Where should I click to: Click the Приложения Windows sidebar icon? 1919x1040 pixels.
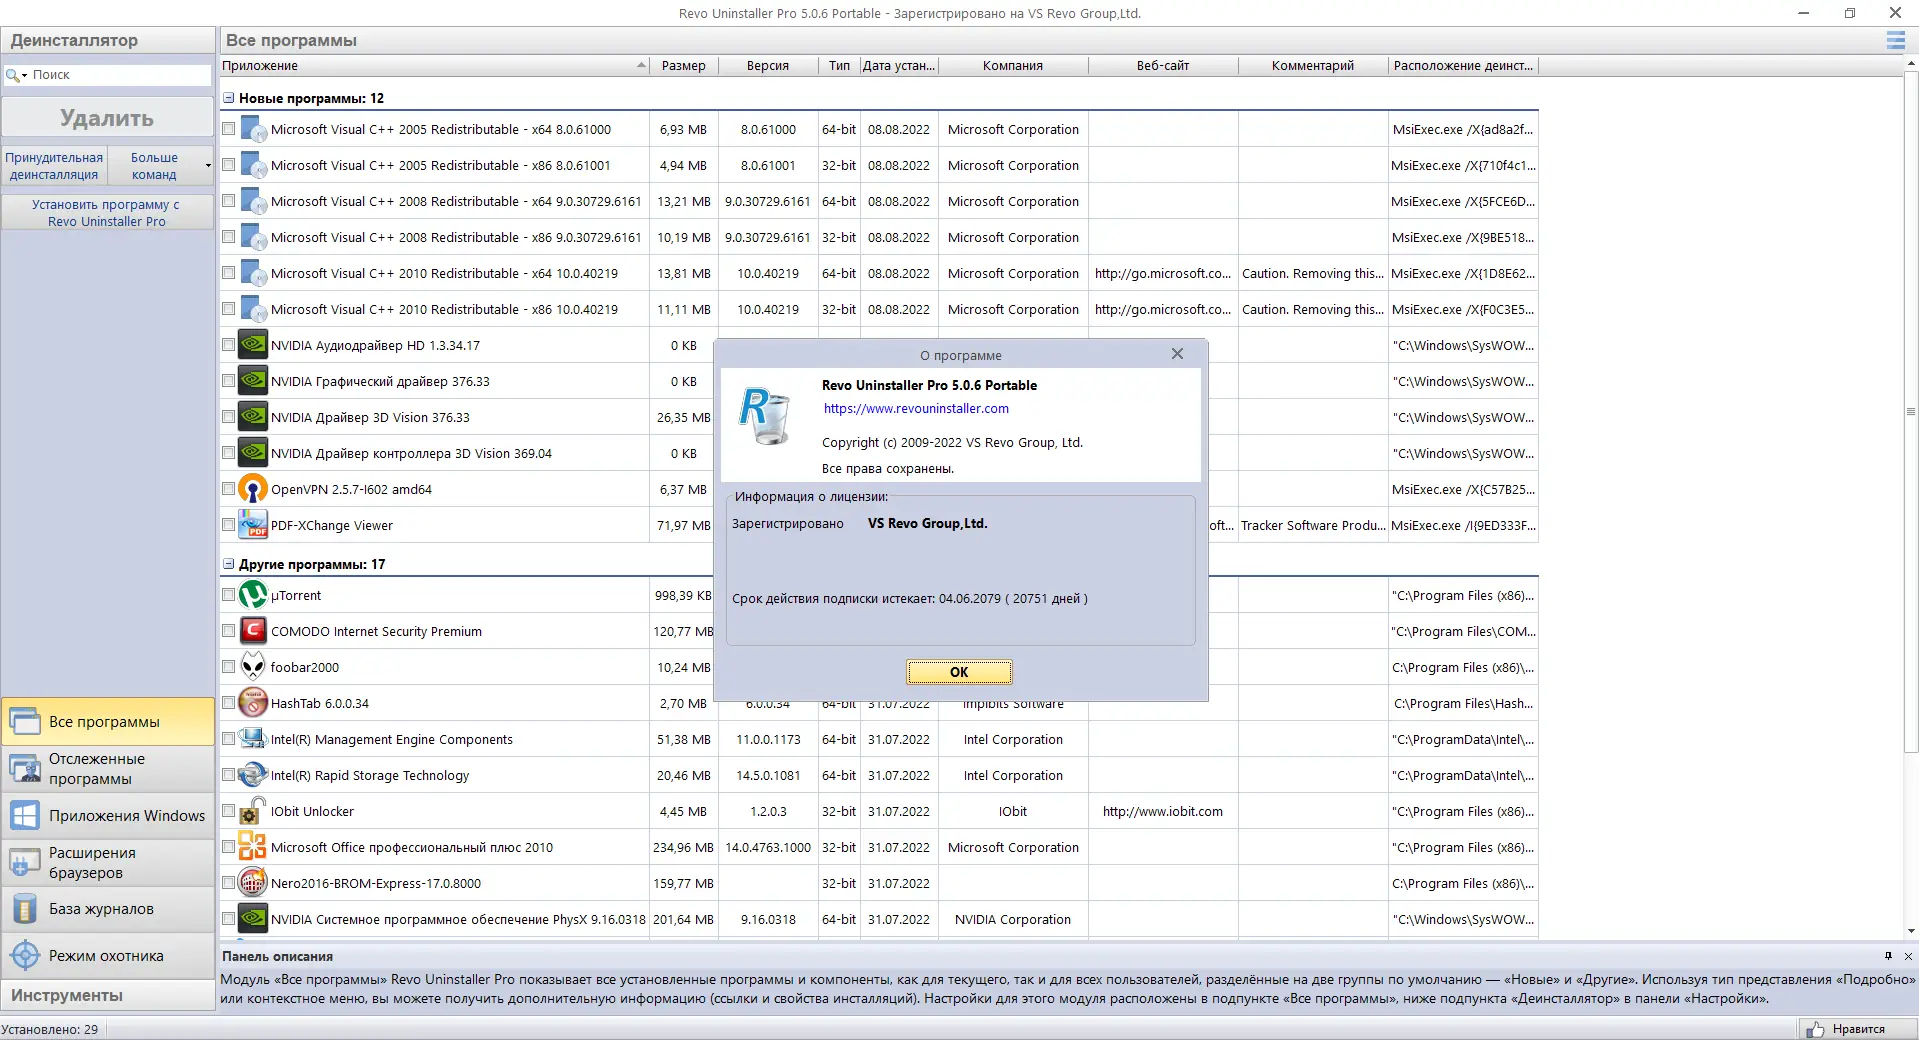[x=25, y=816]
